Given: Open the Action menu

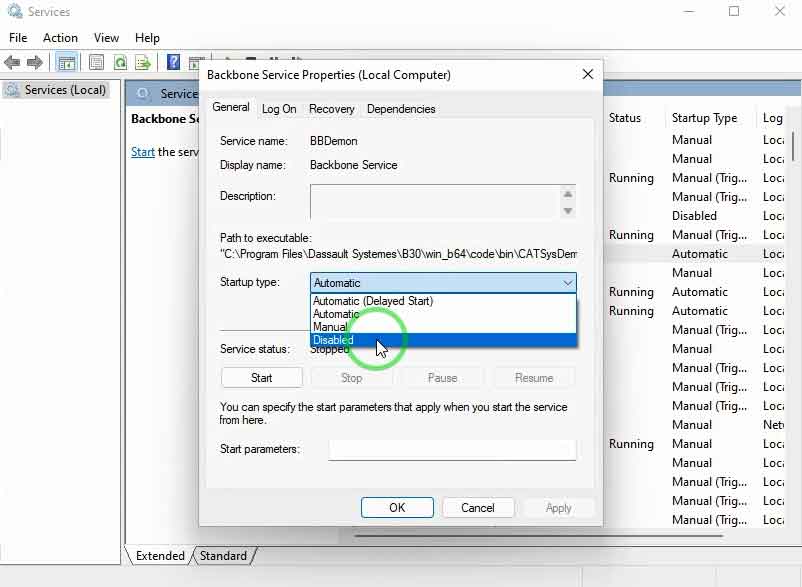Looking at the screenshot, I should click(60, 37).
